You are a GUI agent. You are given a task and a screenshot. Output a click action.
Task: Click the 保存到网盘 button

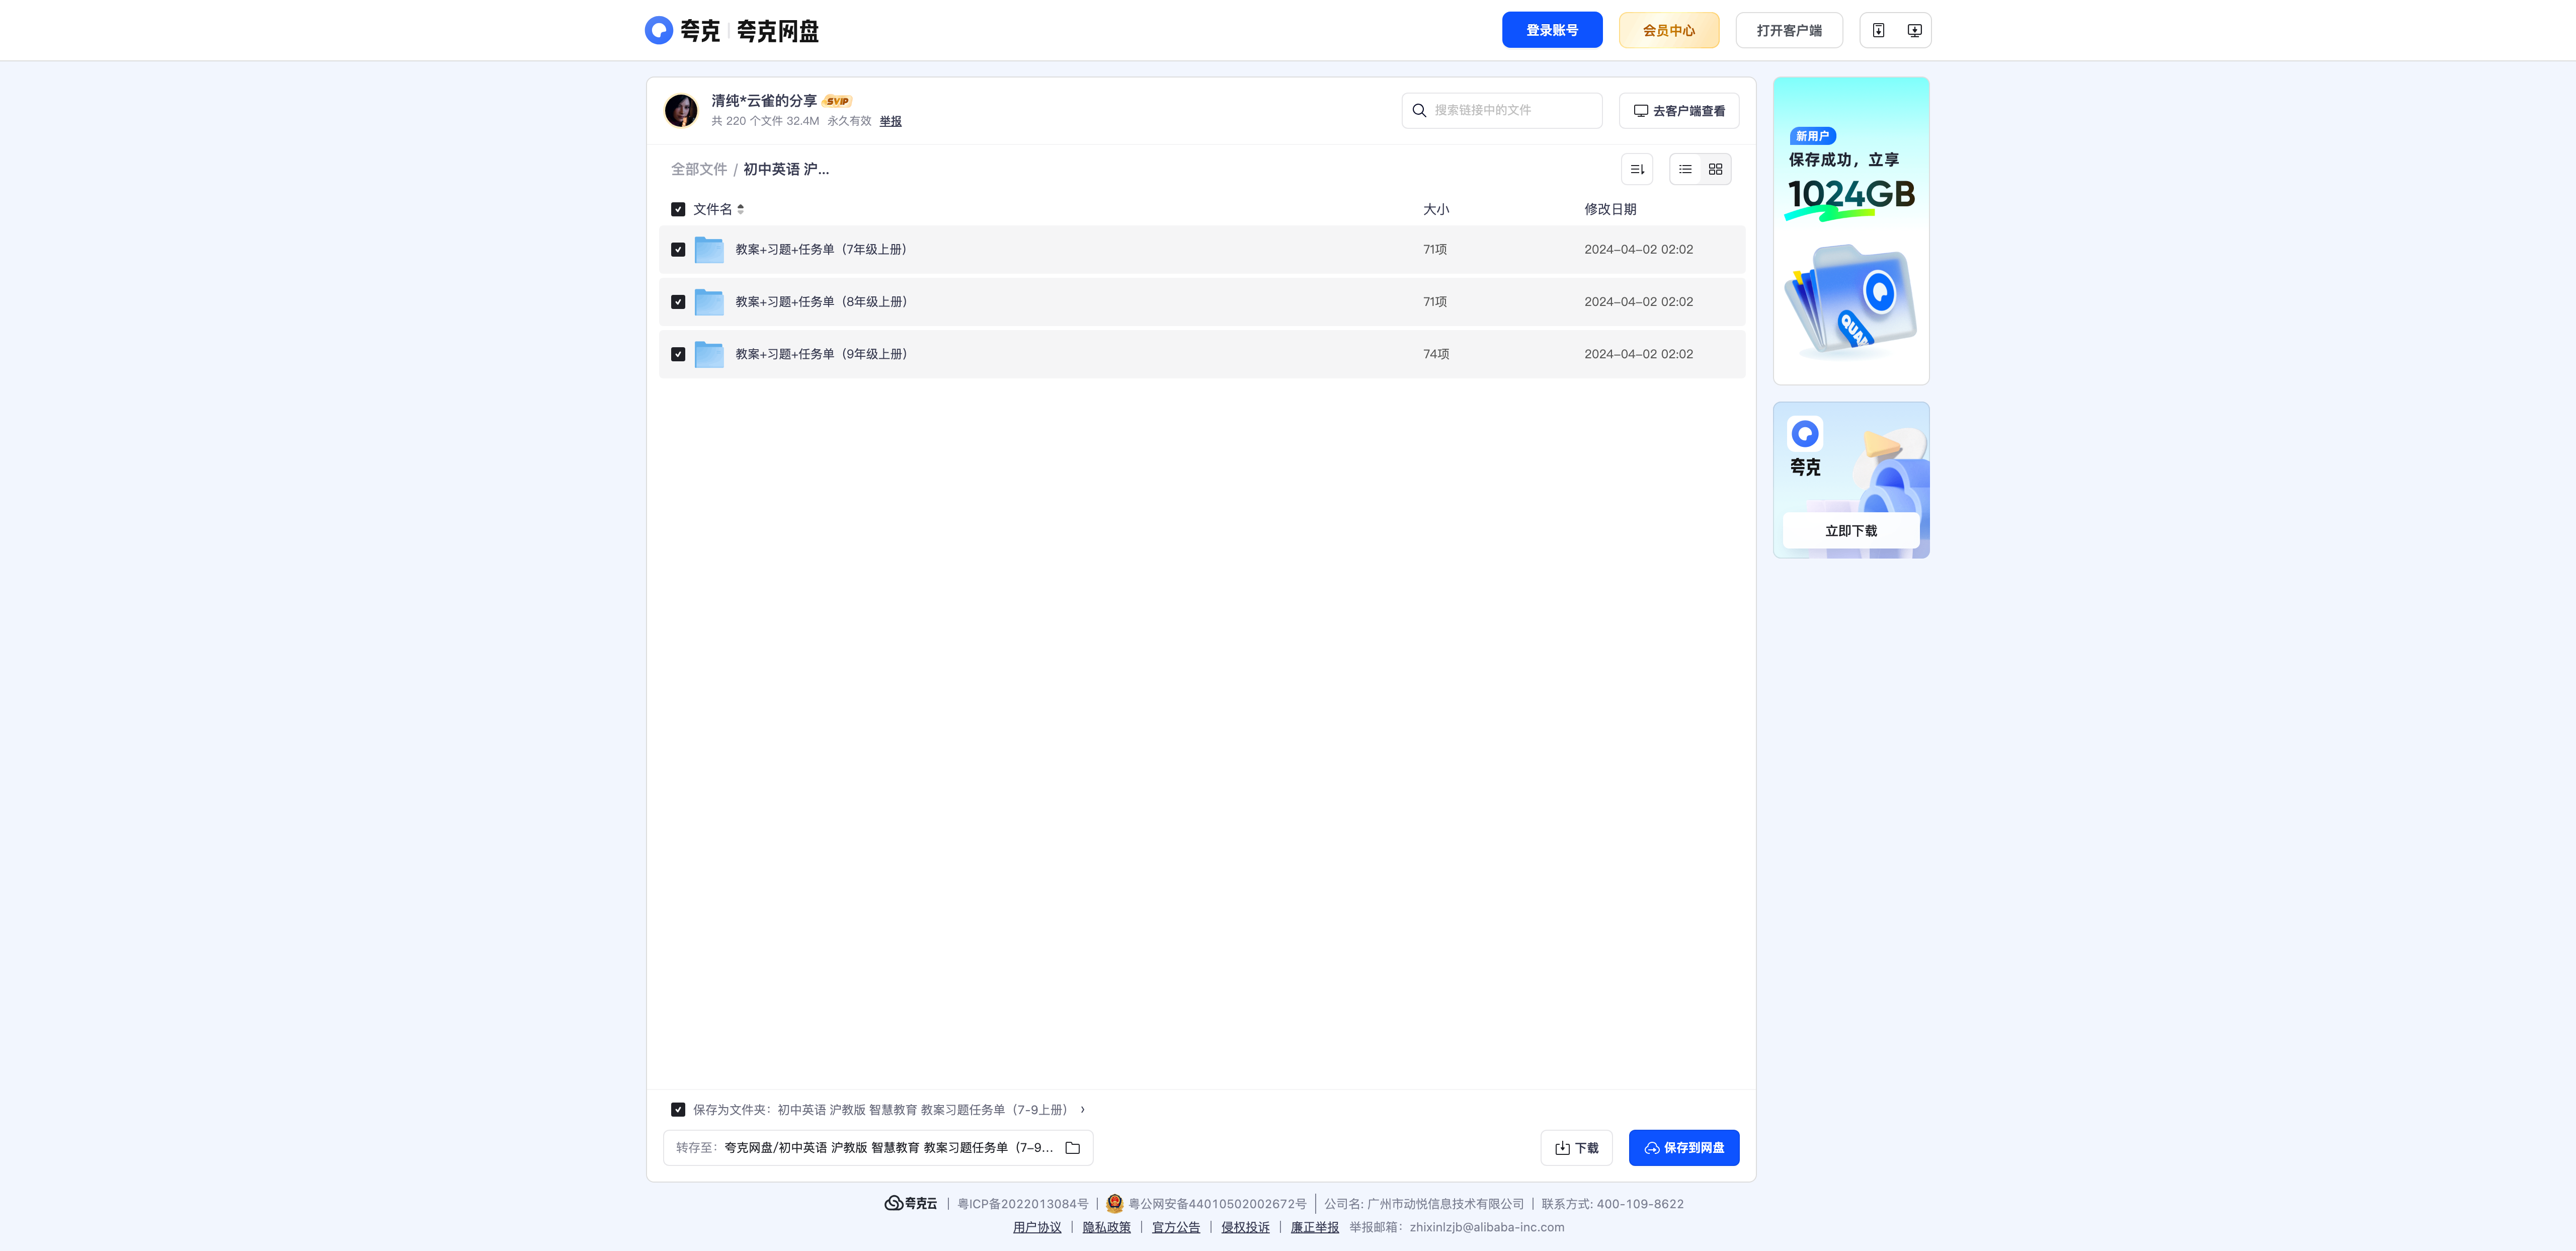(1684, 1148)
